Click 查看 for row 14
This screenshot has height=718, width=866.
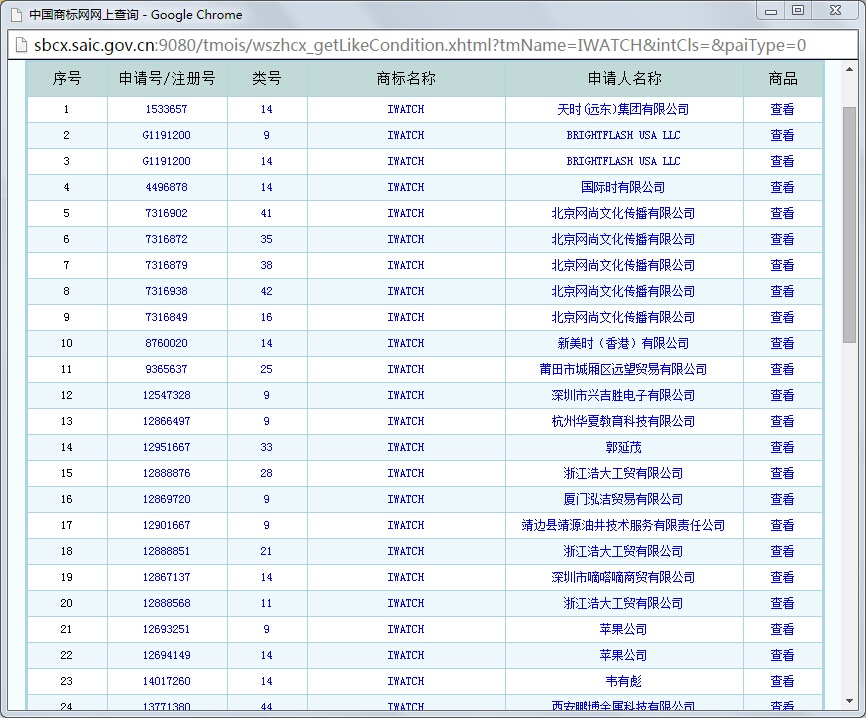[782, 447]
